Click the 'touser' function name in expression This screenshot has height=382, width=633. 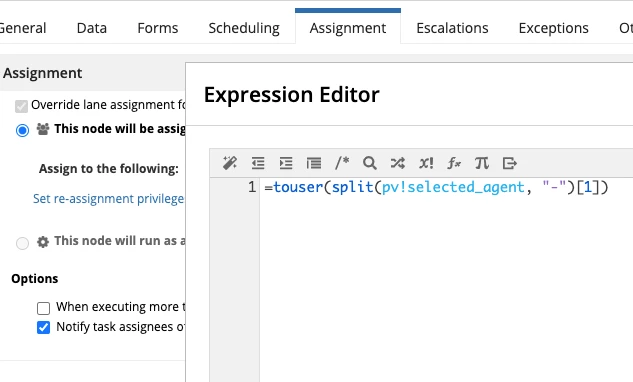point(298,187)
